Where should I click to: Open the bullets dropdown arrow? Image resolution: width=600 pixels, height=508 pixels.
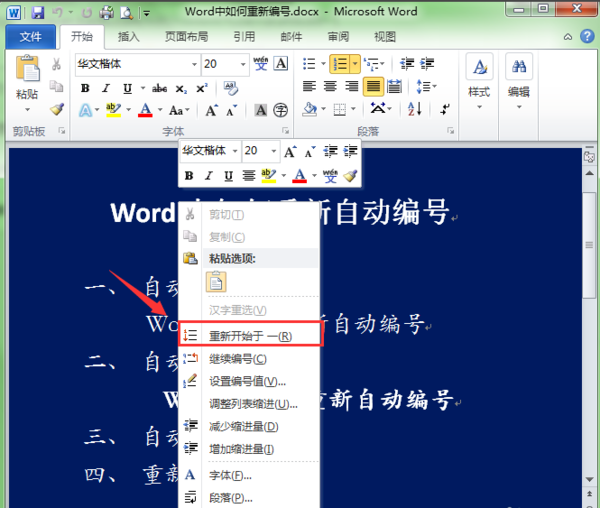324,64
